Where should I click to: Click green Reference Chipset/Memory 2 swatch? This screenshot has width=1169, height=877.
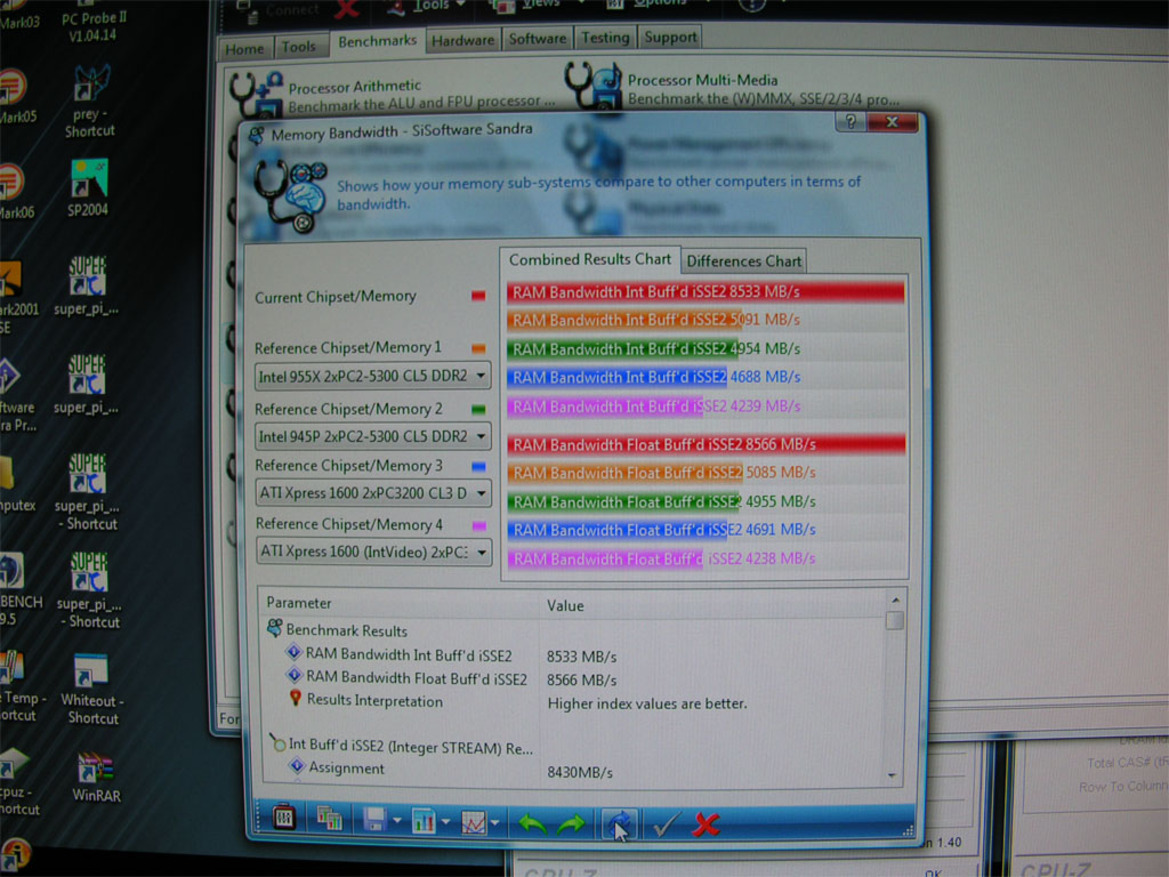point(478,409)
